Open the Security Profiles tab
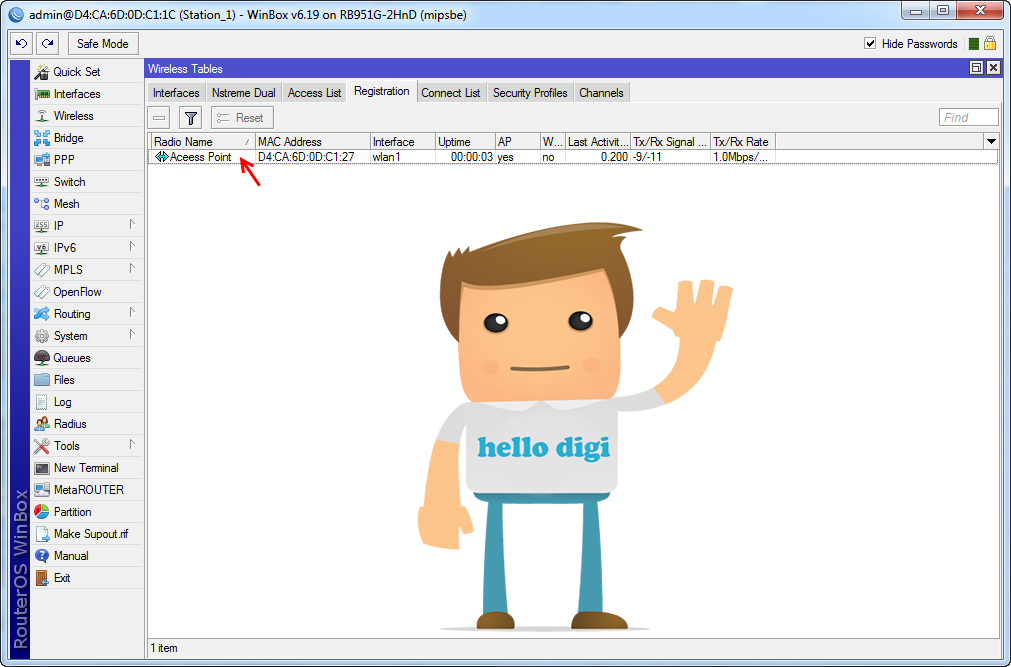Viewport: 1011px width, 667px height. [530, 93]
